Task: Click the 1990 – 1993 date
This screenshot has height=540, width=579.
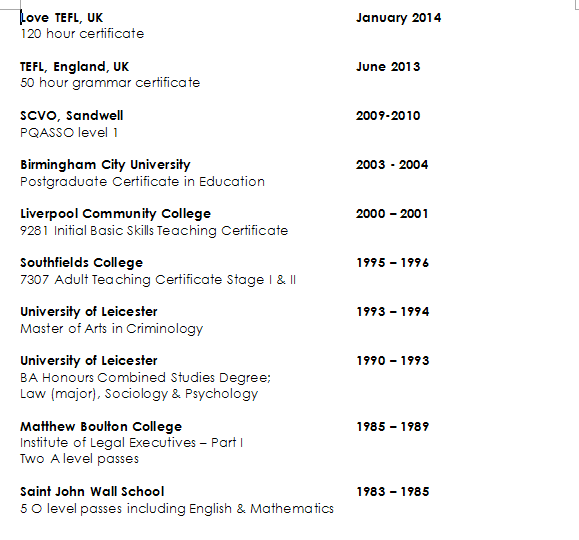Action: coord(393,361)
